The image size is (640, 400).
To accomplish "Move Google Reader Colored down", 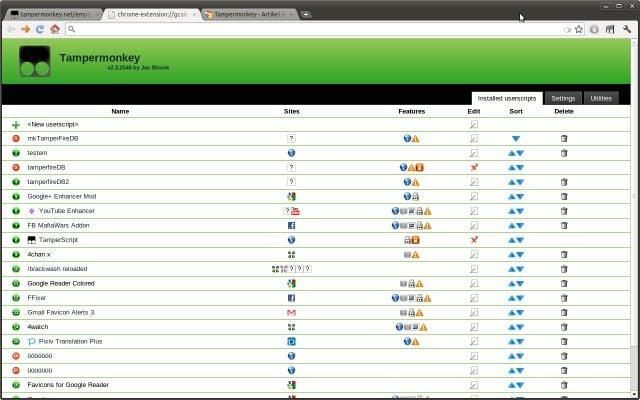I will (520, 284).
